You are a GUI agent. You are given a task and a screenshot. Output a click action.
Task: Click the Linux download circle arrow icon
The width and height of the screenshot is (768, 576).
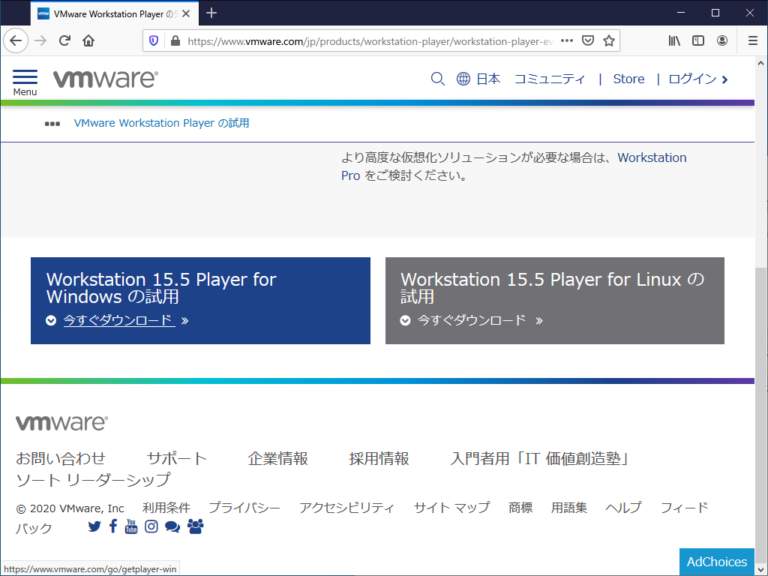tap(405, 321)
